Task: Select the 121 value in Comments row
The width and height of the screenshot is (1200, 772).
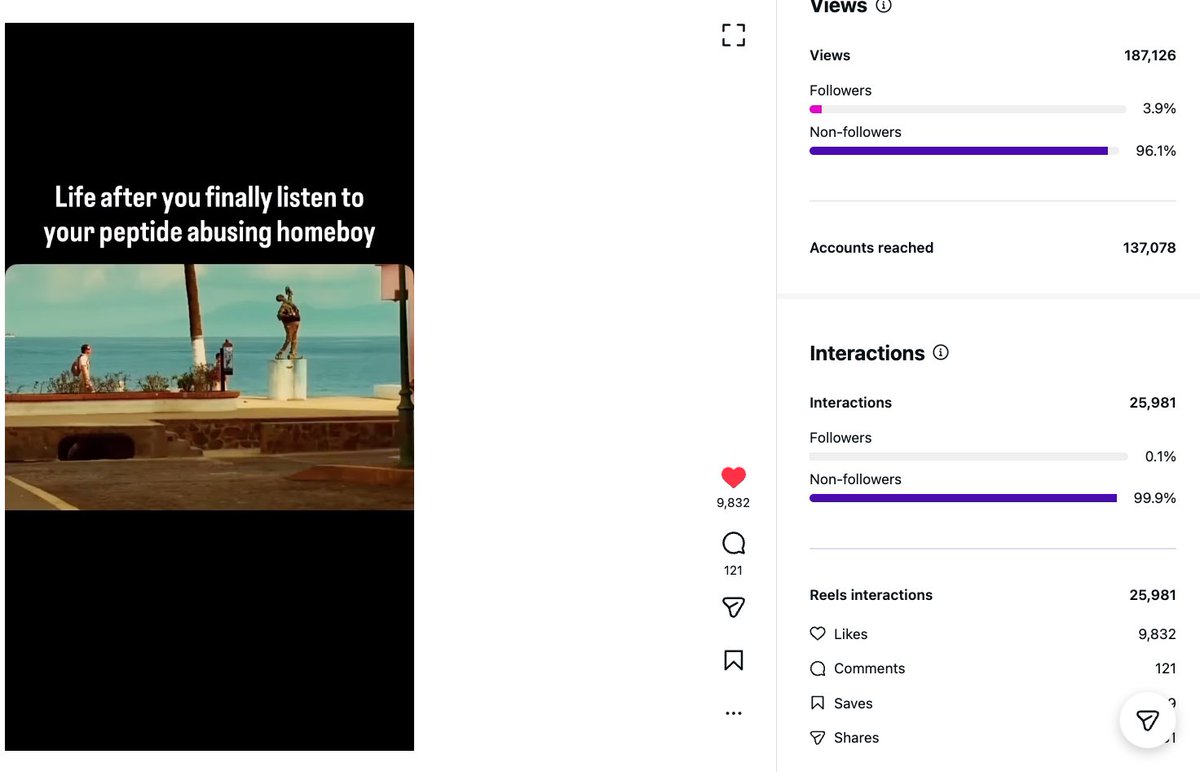Action: tap(1165, 669)
